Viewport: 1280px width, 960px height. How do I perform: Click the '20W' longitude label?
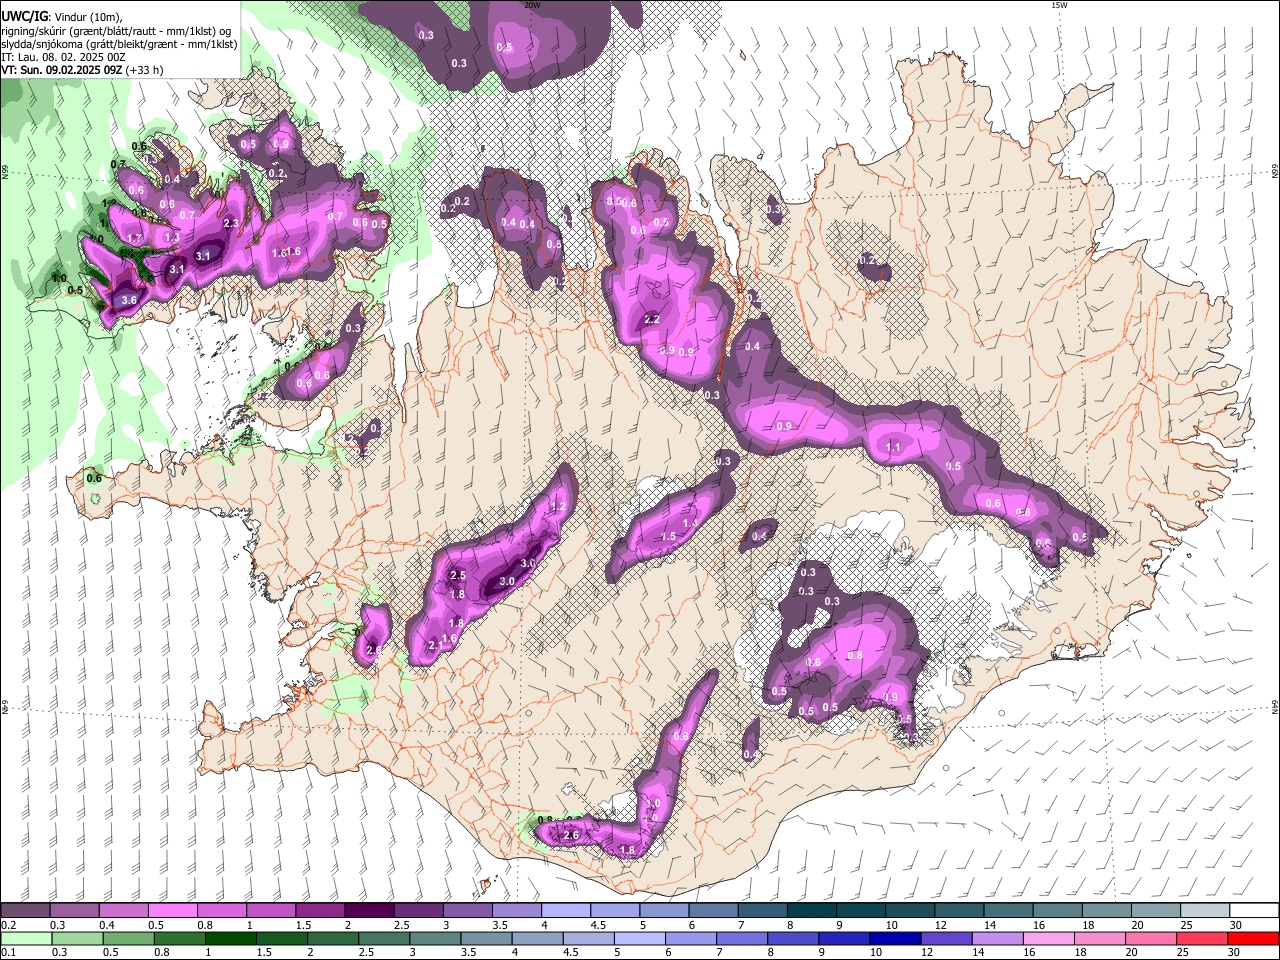532,5
